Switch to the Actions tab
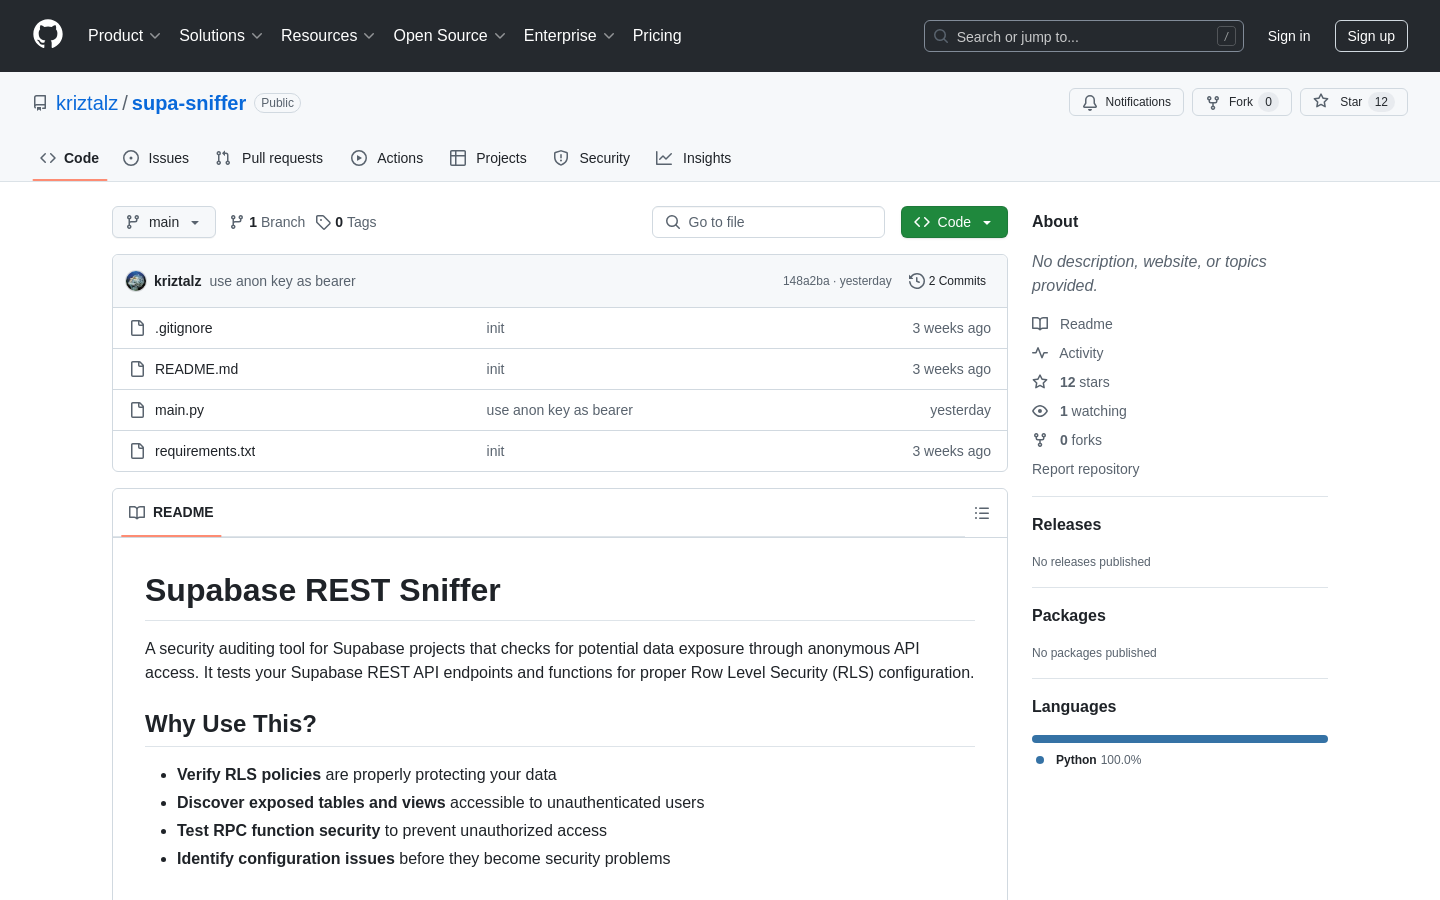 click(x=387, y=158)
